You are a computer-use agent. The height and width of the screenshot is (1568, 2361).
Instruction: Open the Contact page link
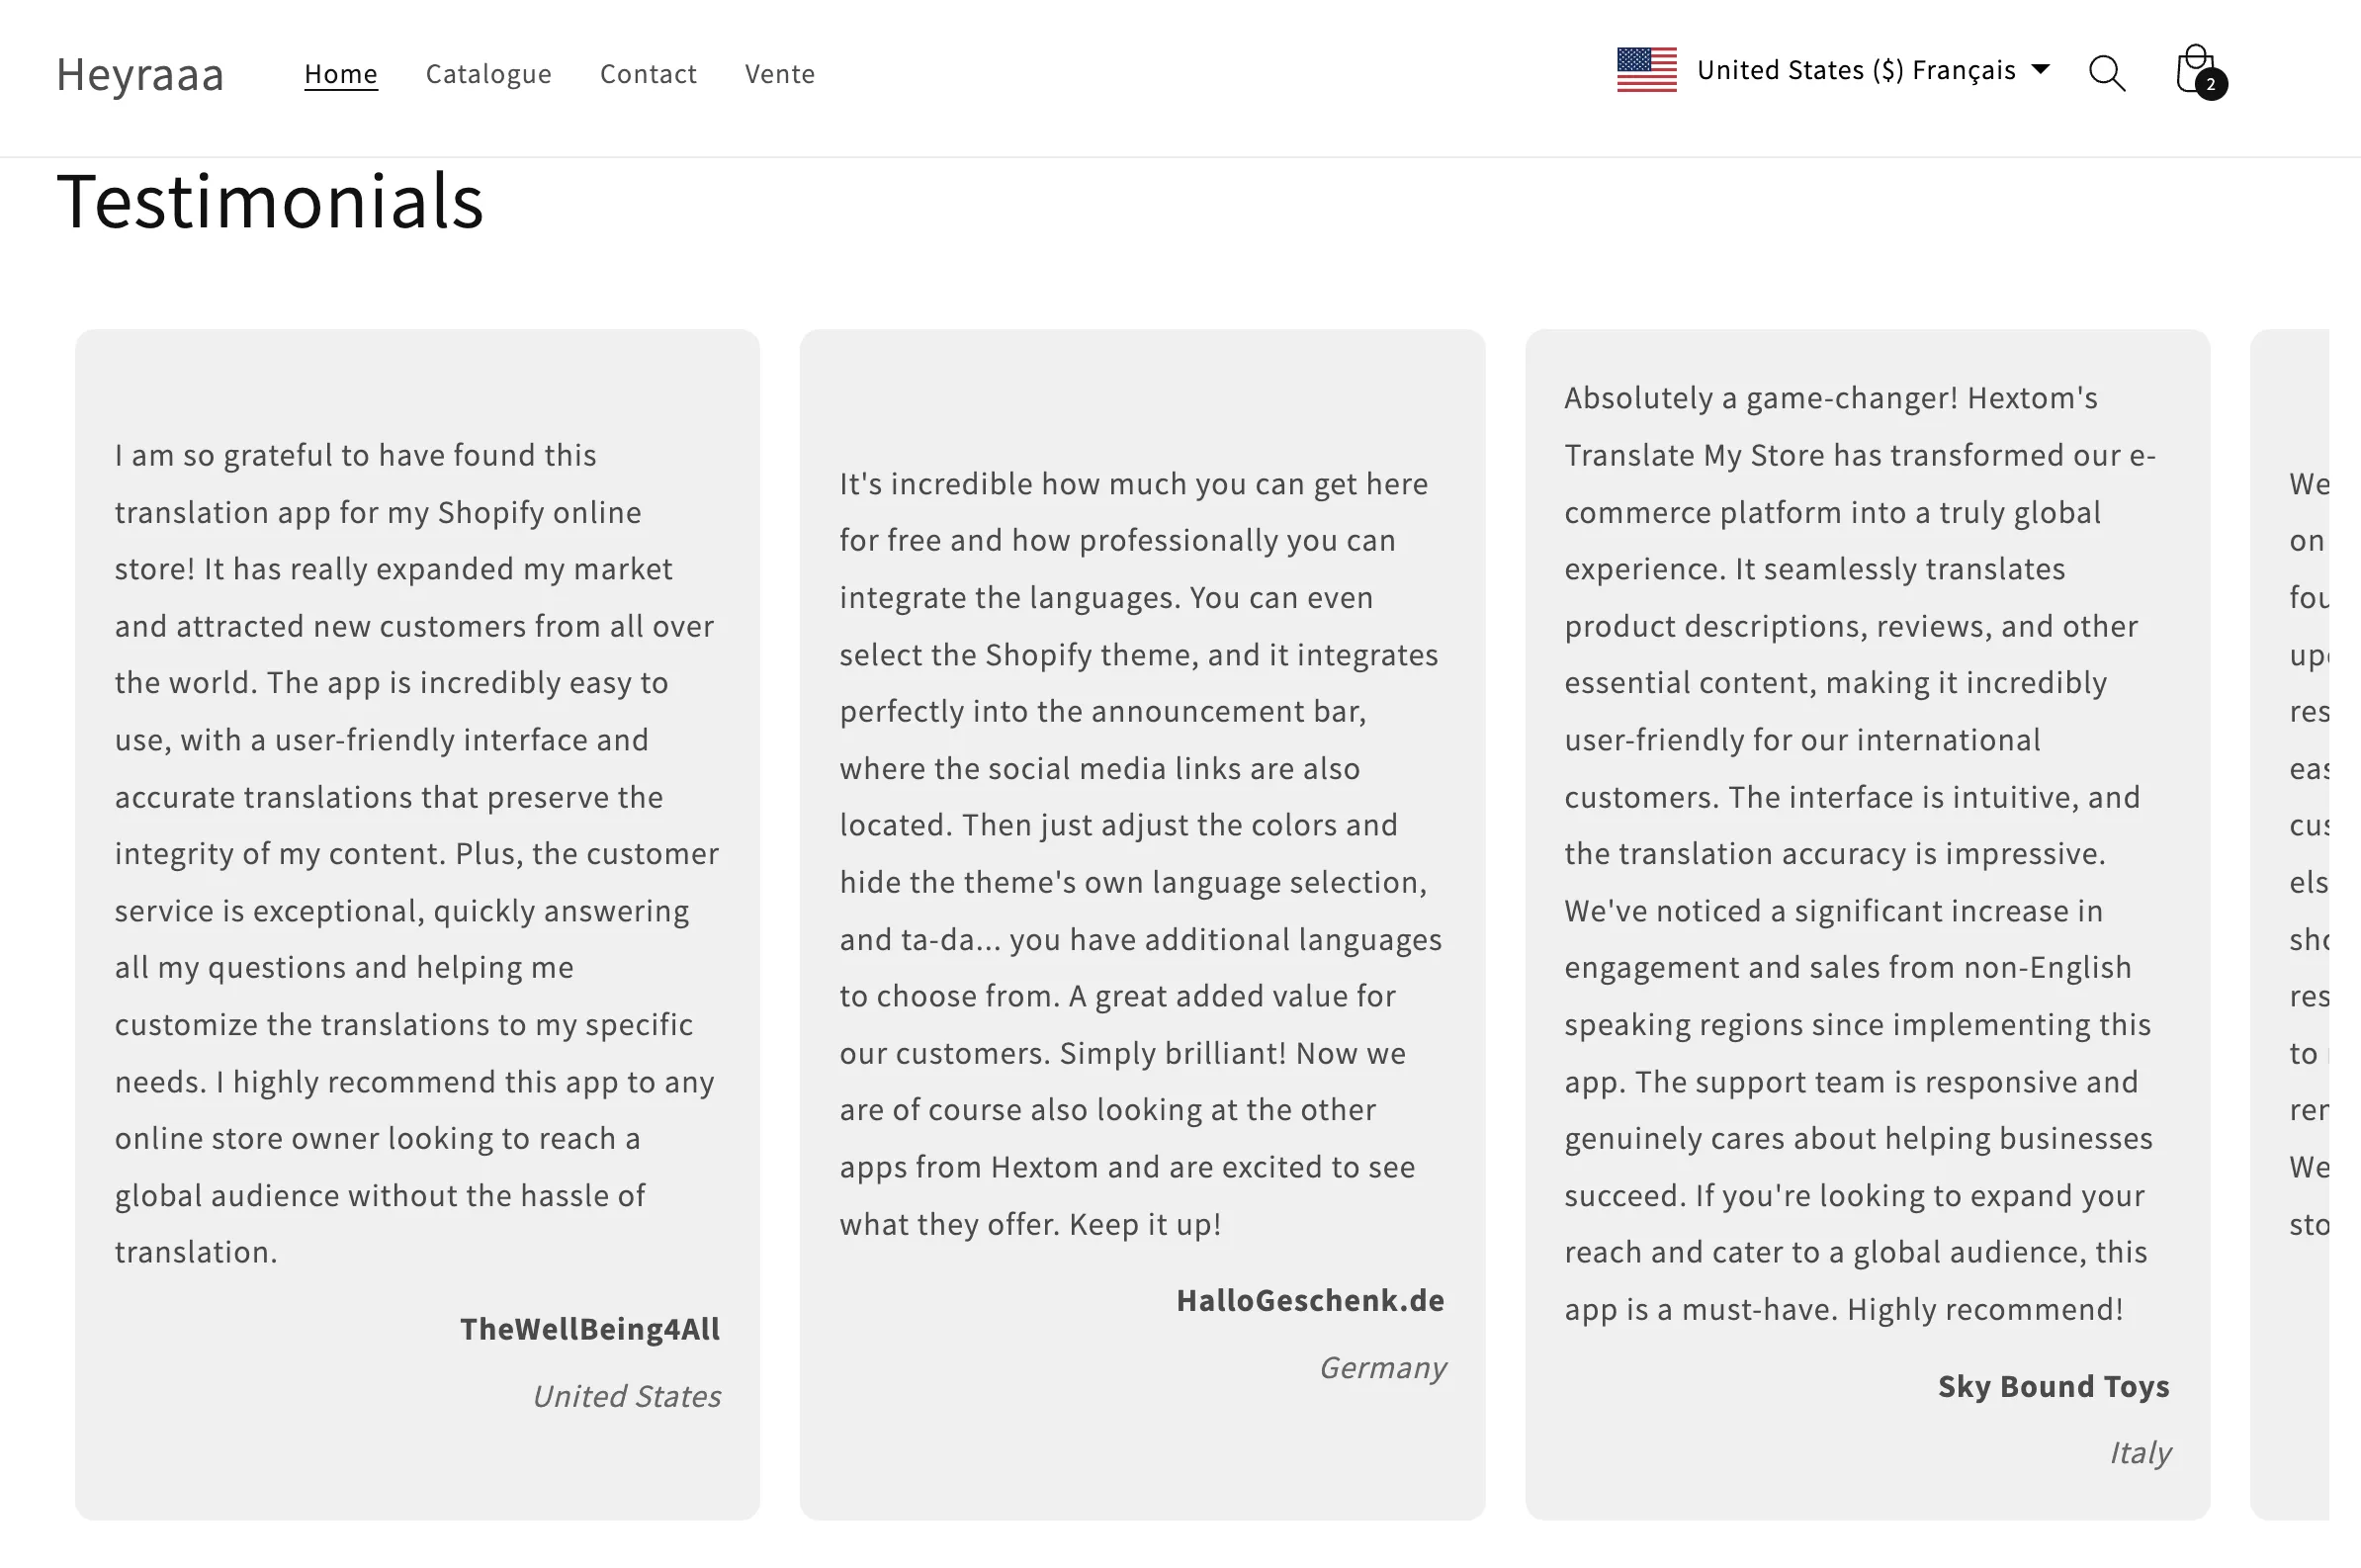648,74
